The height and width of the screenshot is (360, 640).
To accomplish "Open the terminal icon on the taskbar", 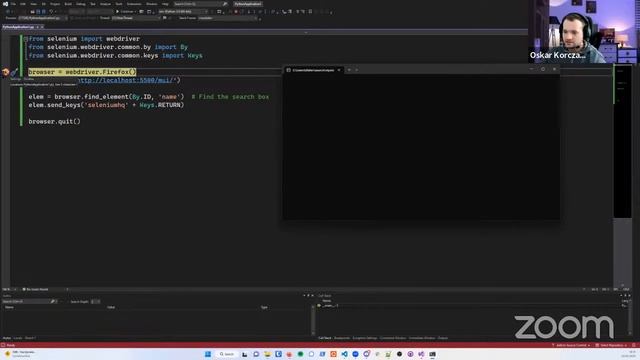I will [432, 354].
